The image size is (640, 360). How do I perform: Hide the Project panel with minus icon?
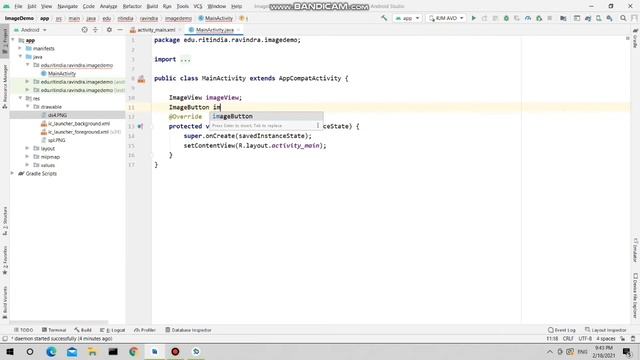120,30
